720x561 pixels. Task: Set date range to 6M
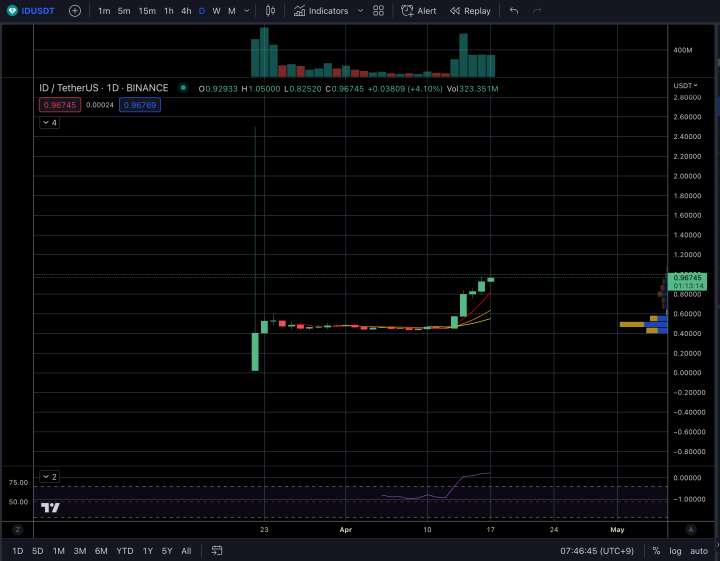click(x=101, y=550)
